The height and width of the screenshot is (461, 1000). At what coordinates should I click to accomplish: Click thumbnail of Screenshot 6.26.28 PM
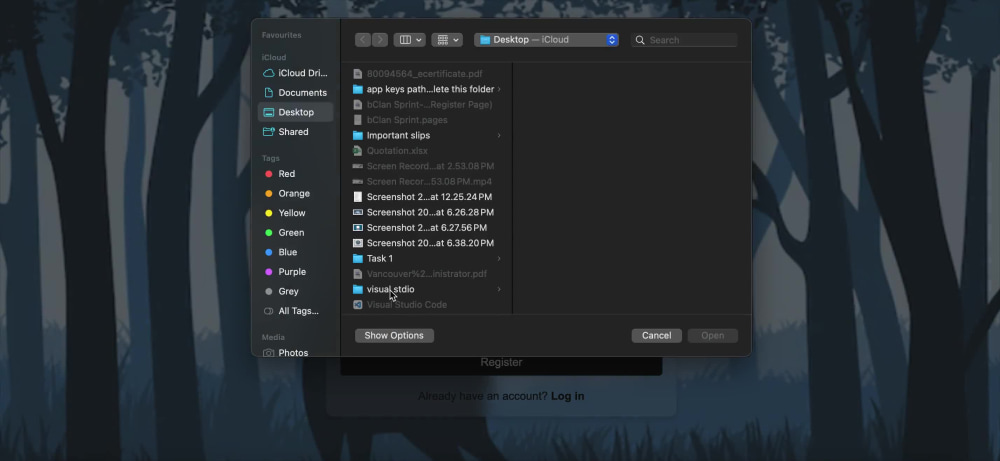point(358,212)
